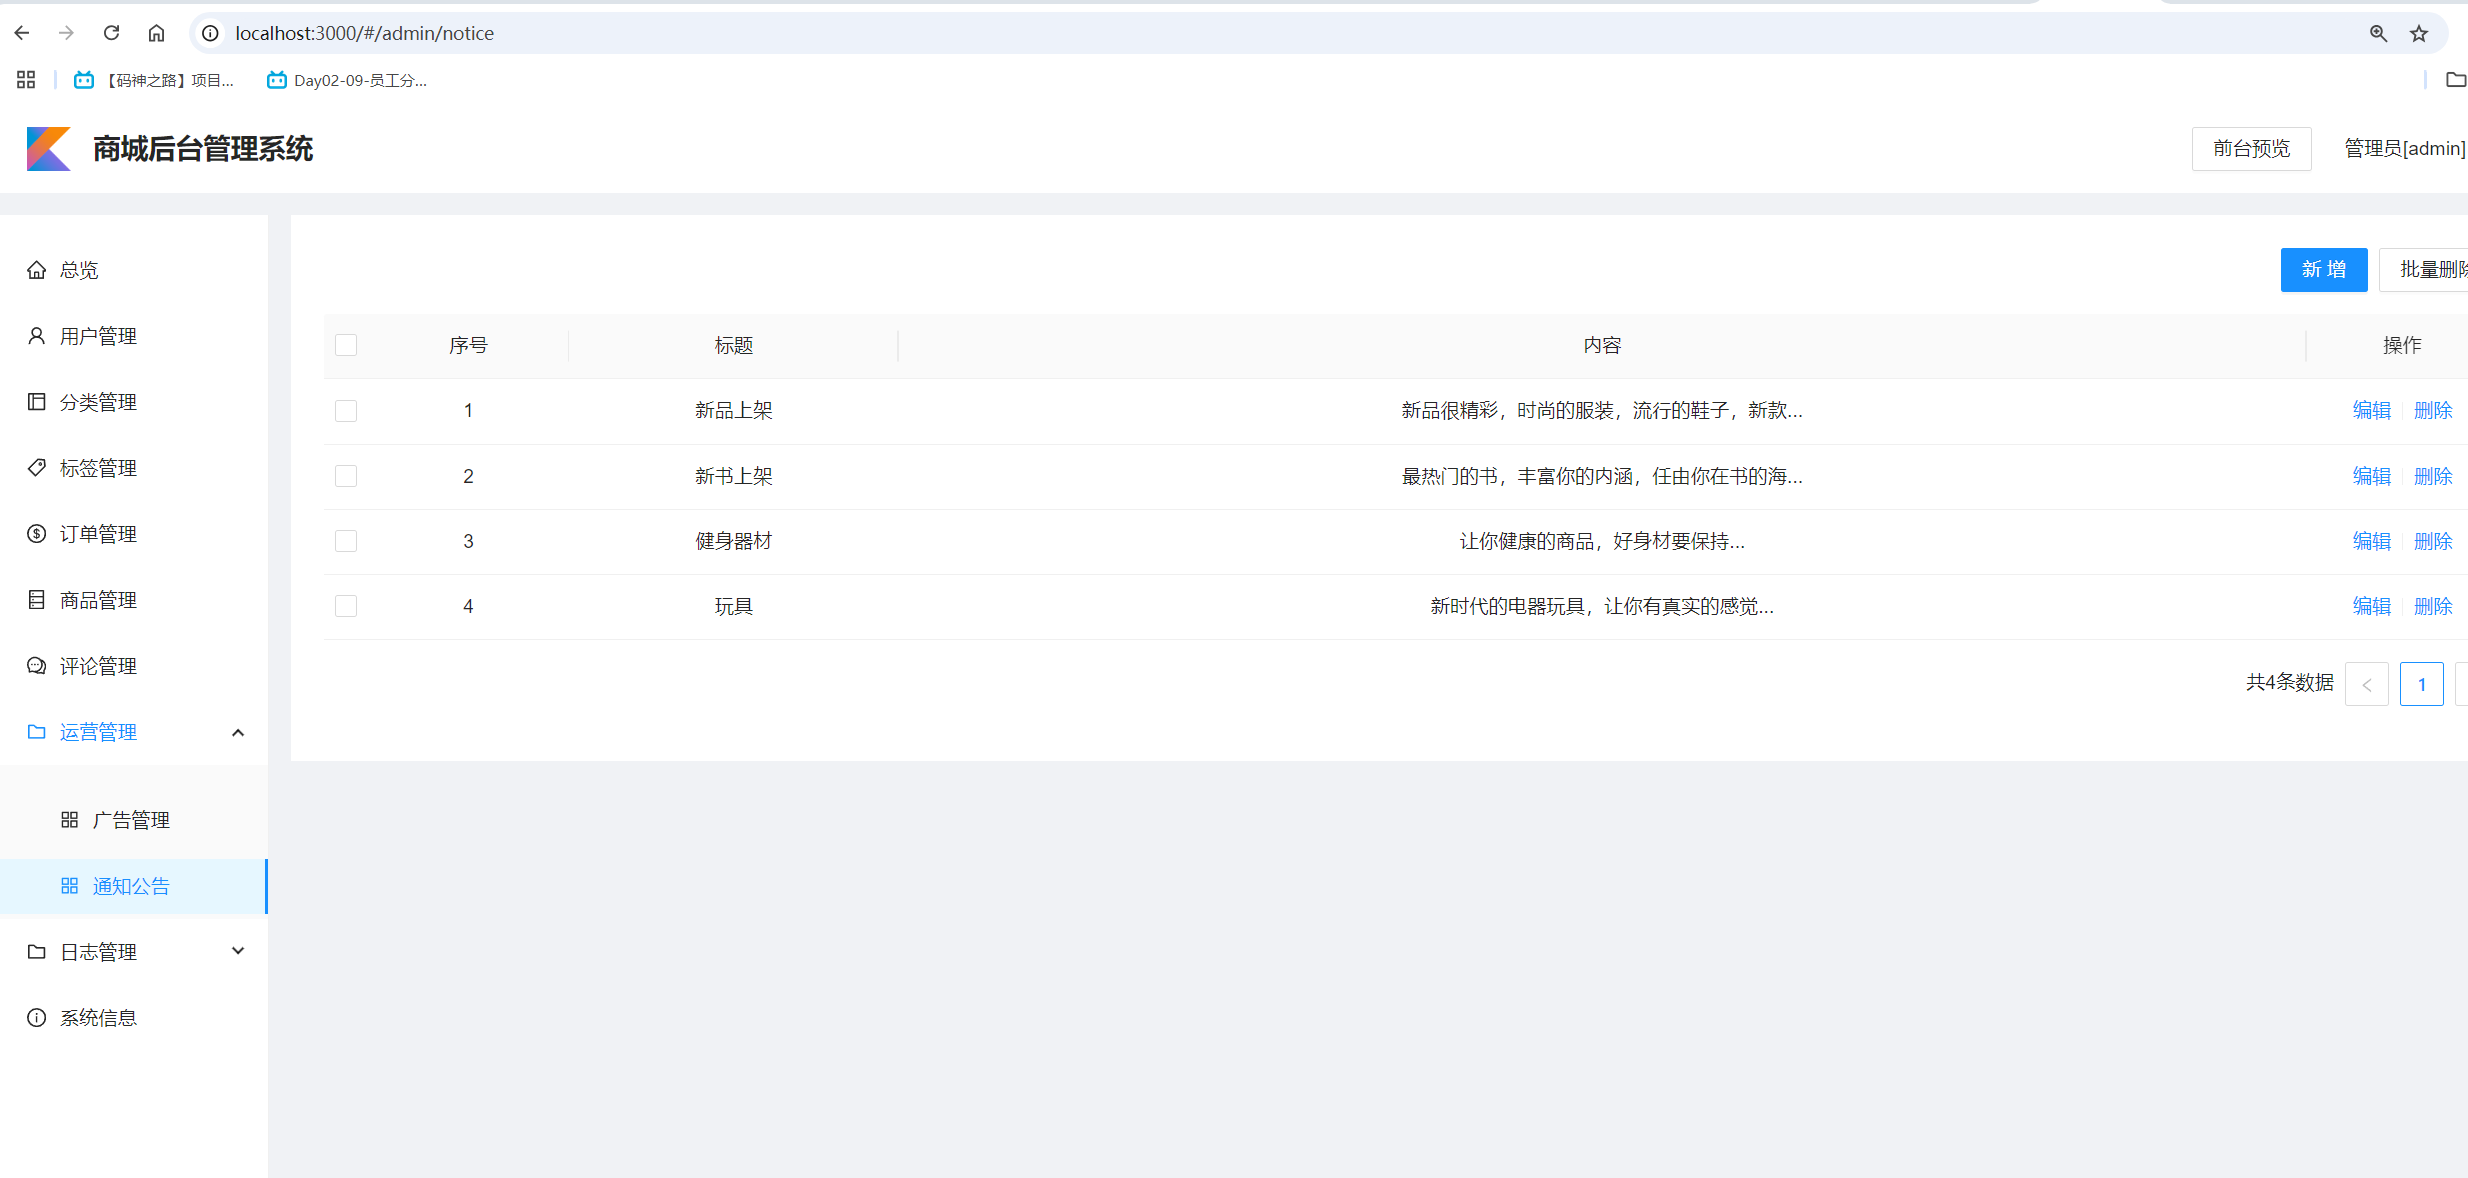Screen dimensions: 2468x1178
Task: Open 订单管理 order management
Action: pos(98,533)
